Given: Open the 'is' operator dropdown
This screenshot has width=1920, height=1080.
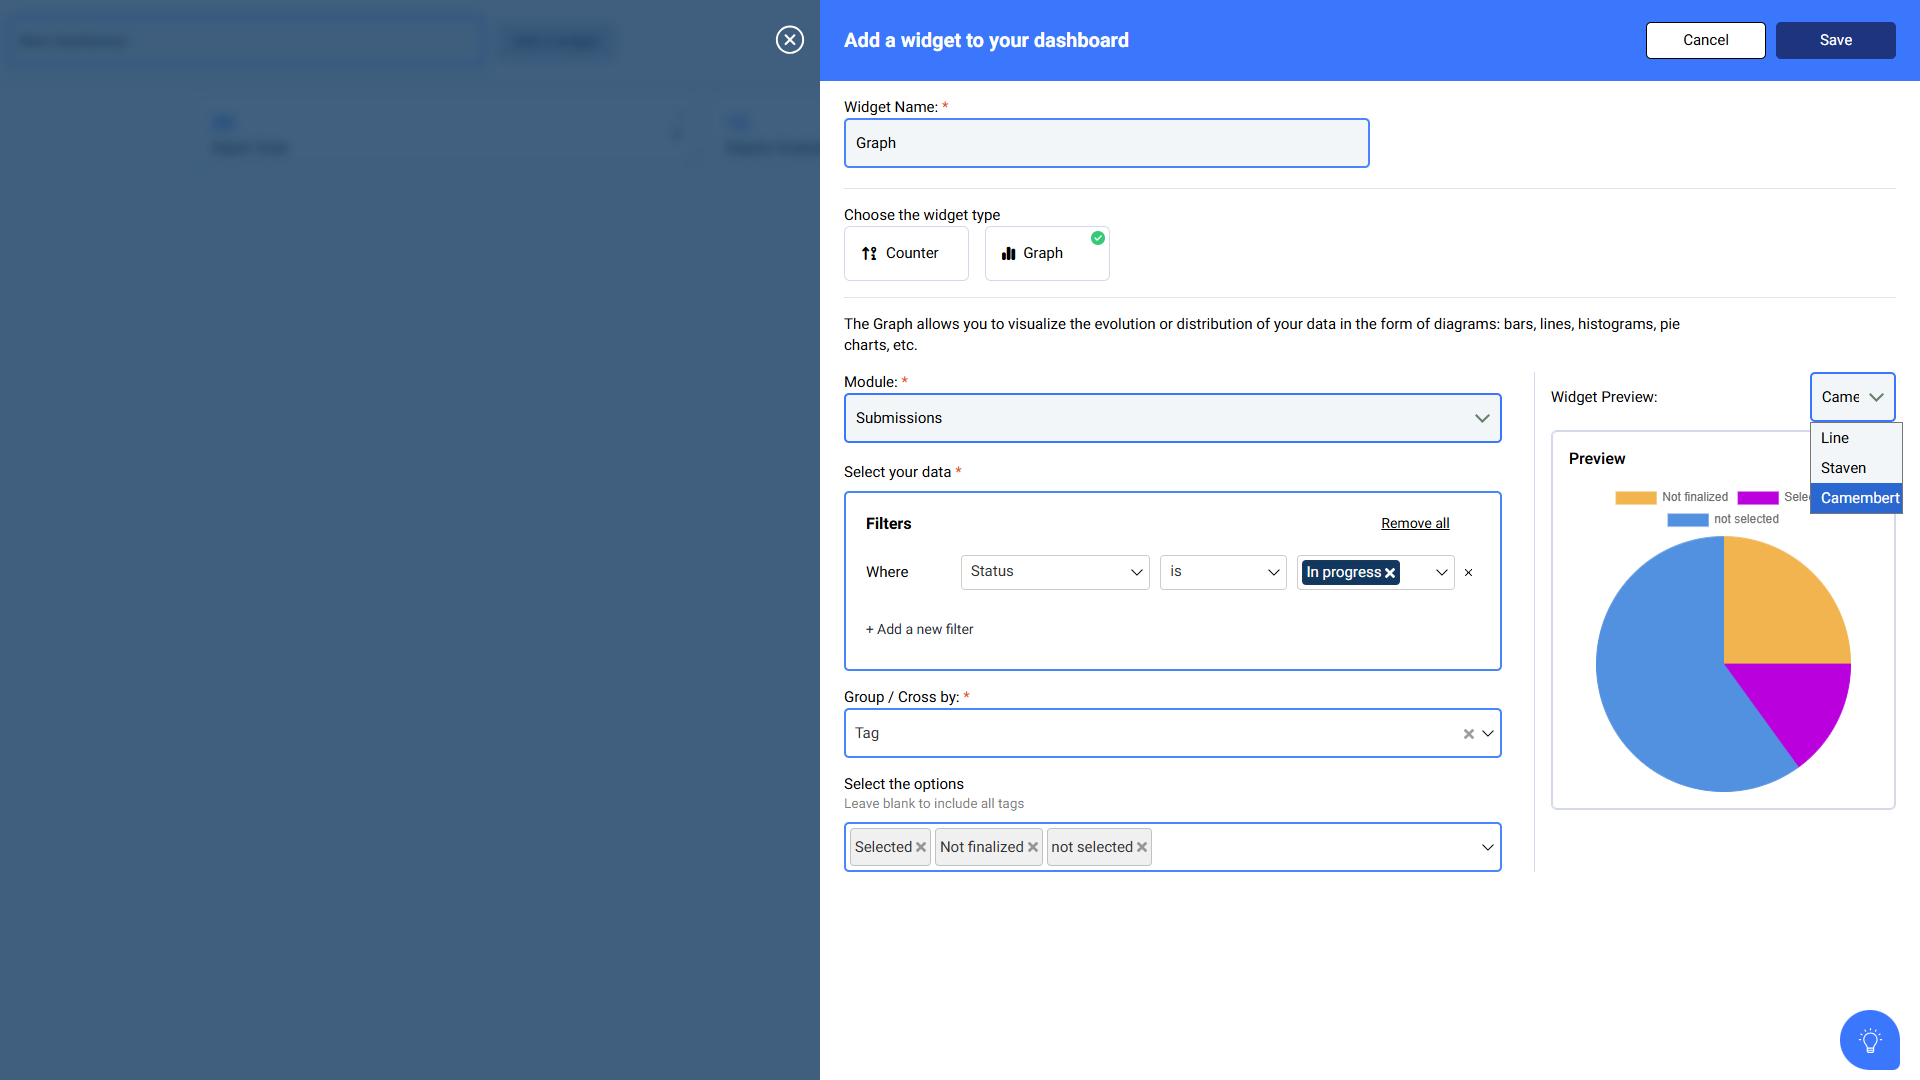Looking at the screenshot, I should (x=1222, y=572).
